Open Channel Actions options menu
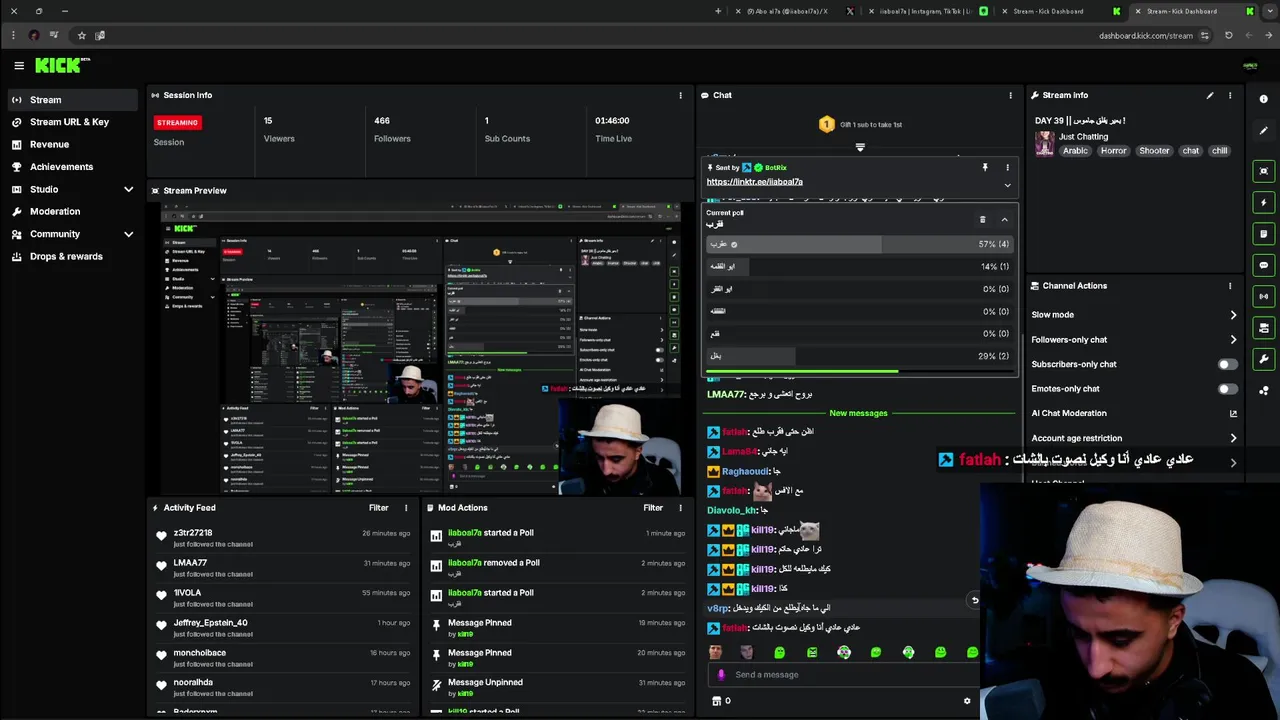Screen dimensions: 1280x720 tap(1230, 286)
